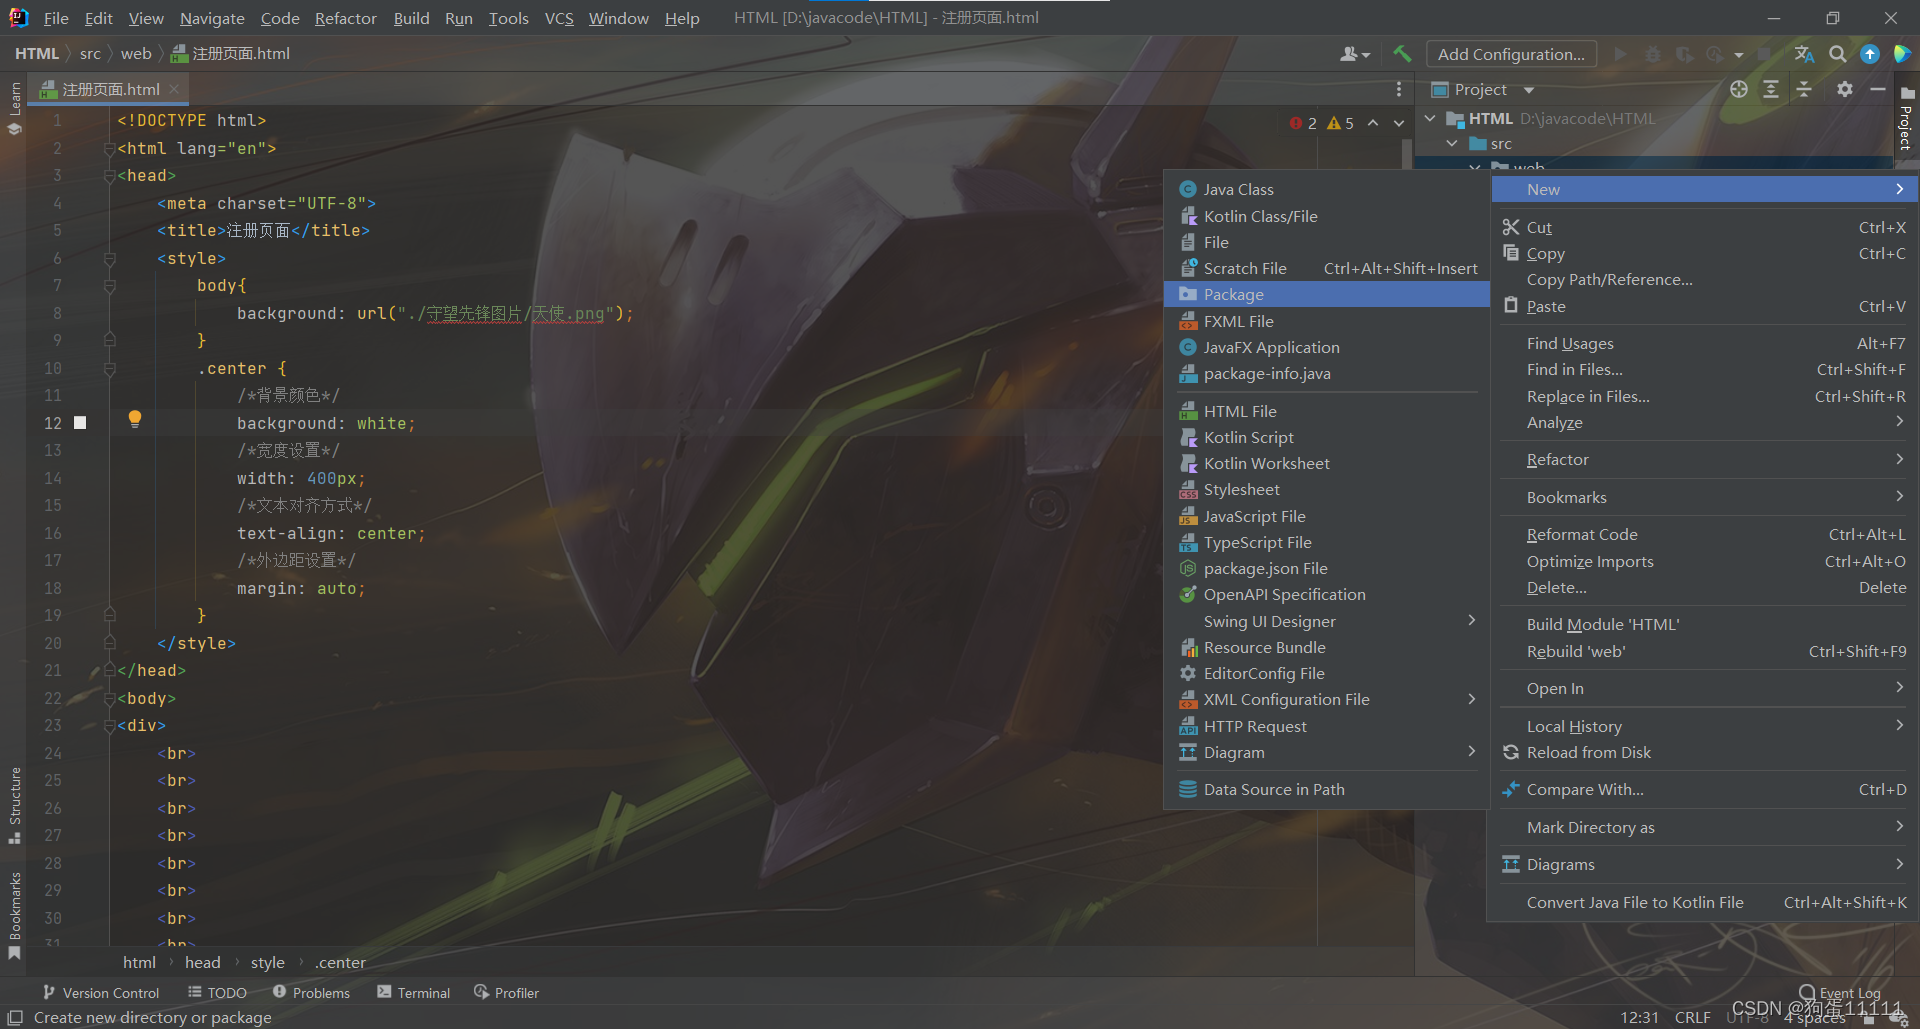Viewport: 1920px width, 1029px height.
Task: Click the Cut scissors icon in context menu
Action: coord(1511,227)
